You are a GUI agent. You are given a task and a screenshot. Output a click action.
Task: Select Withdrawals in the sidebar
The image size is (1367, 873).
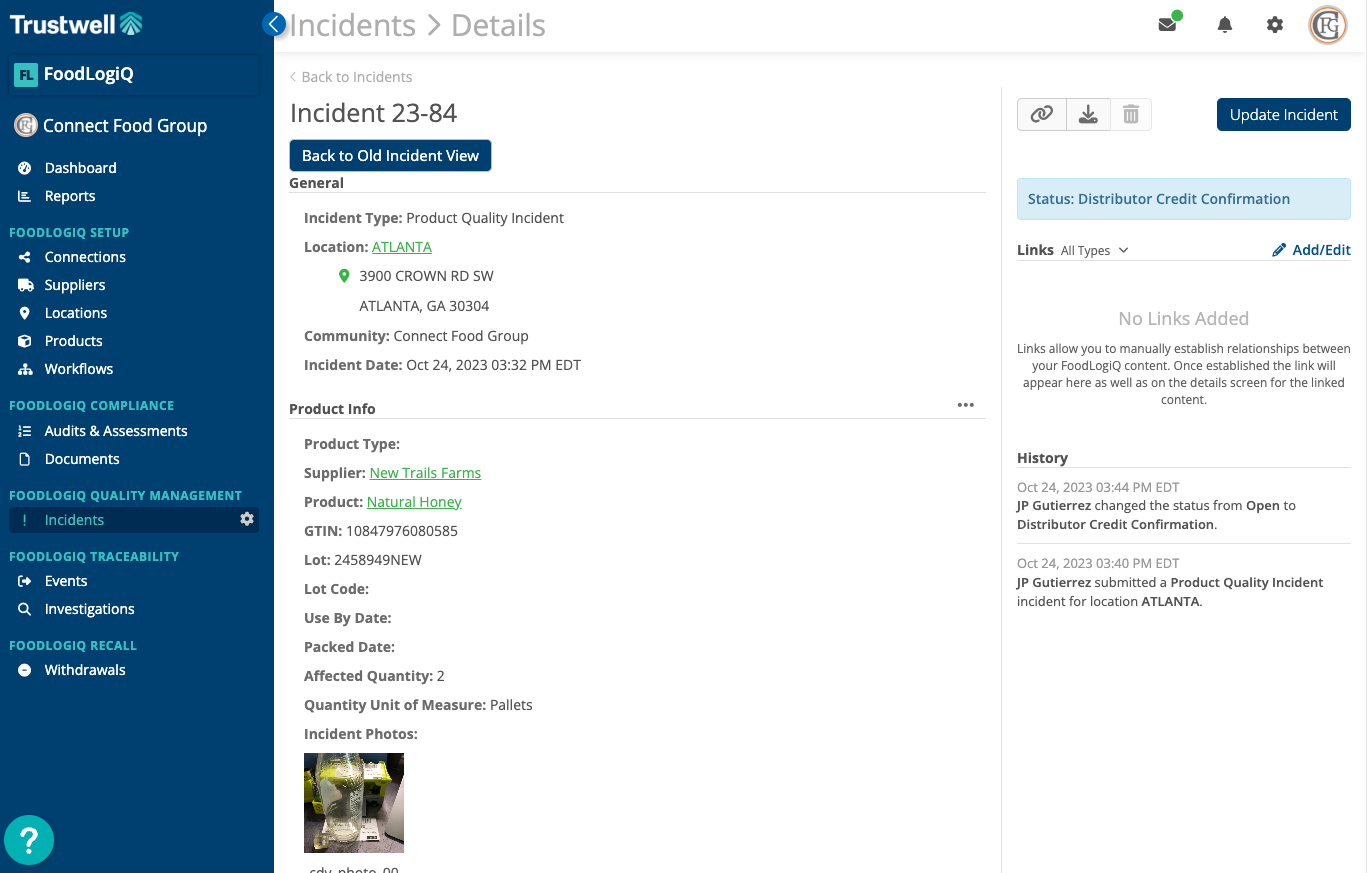(x=85, y=670)
